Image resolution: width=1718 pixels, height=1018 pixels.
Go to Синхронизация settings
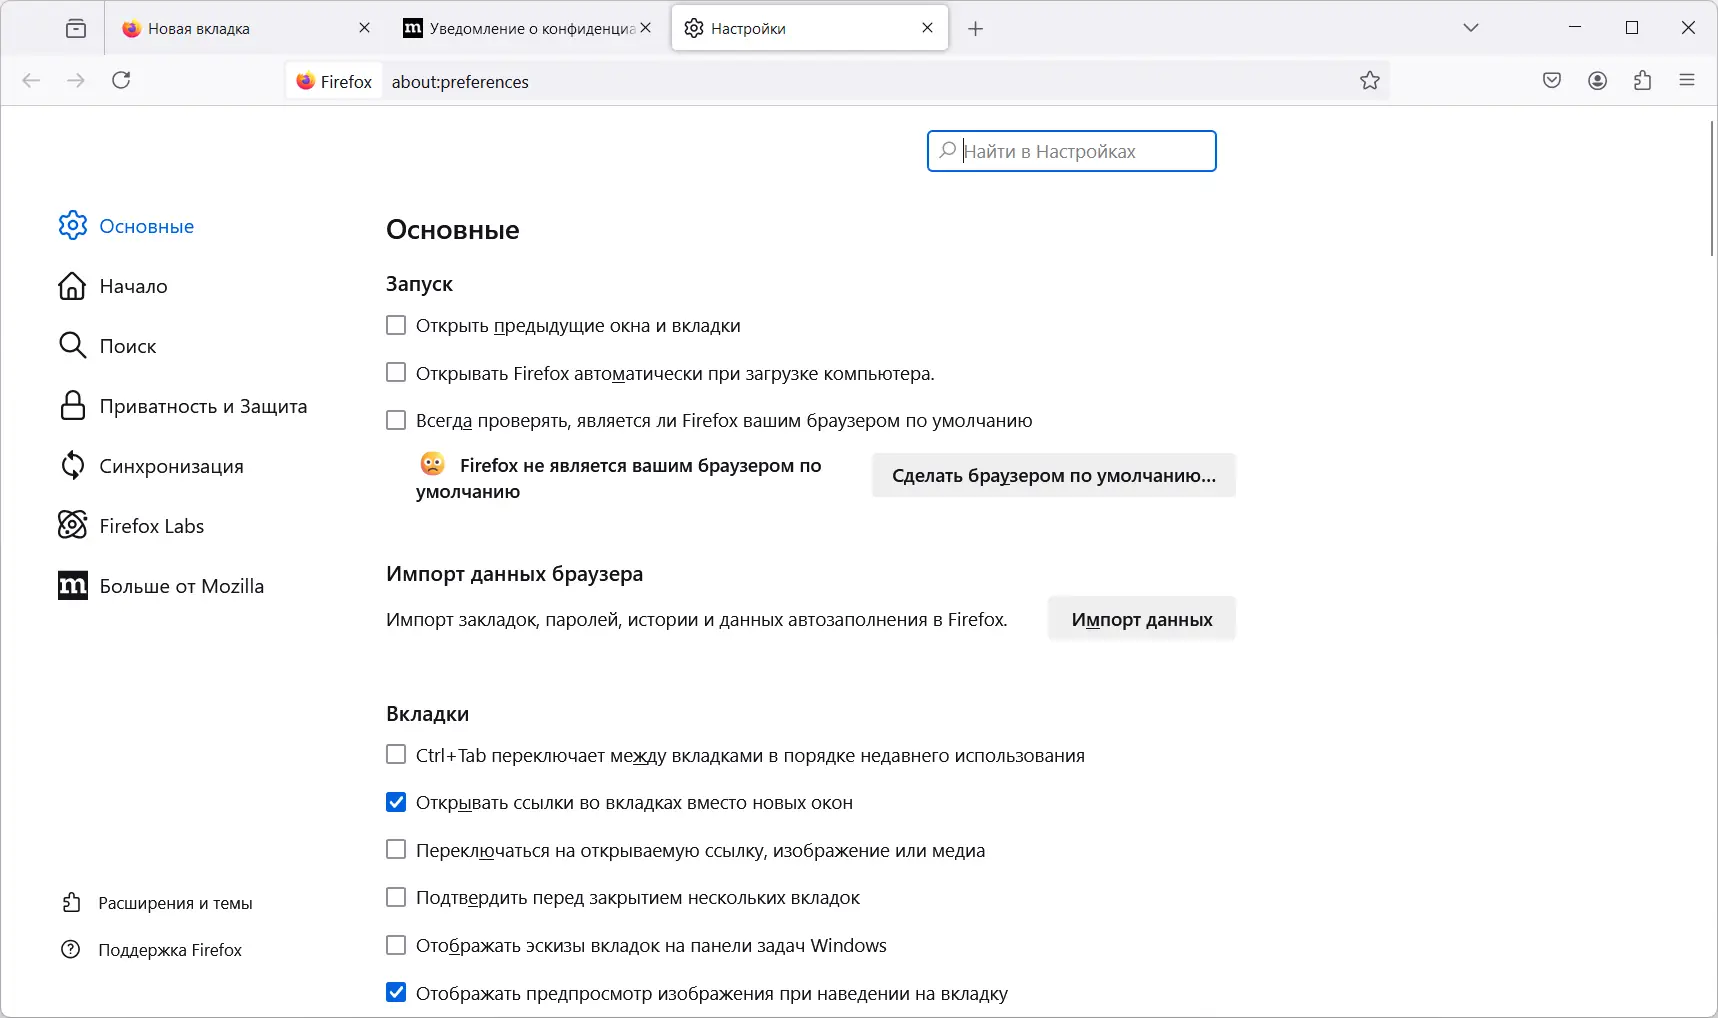pos(171,465)
